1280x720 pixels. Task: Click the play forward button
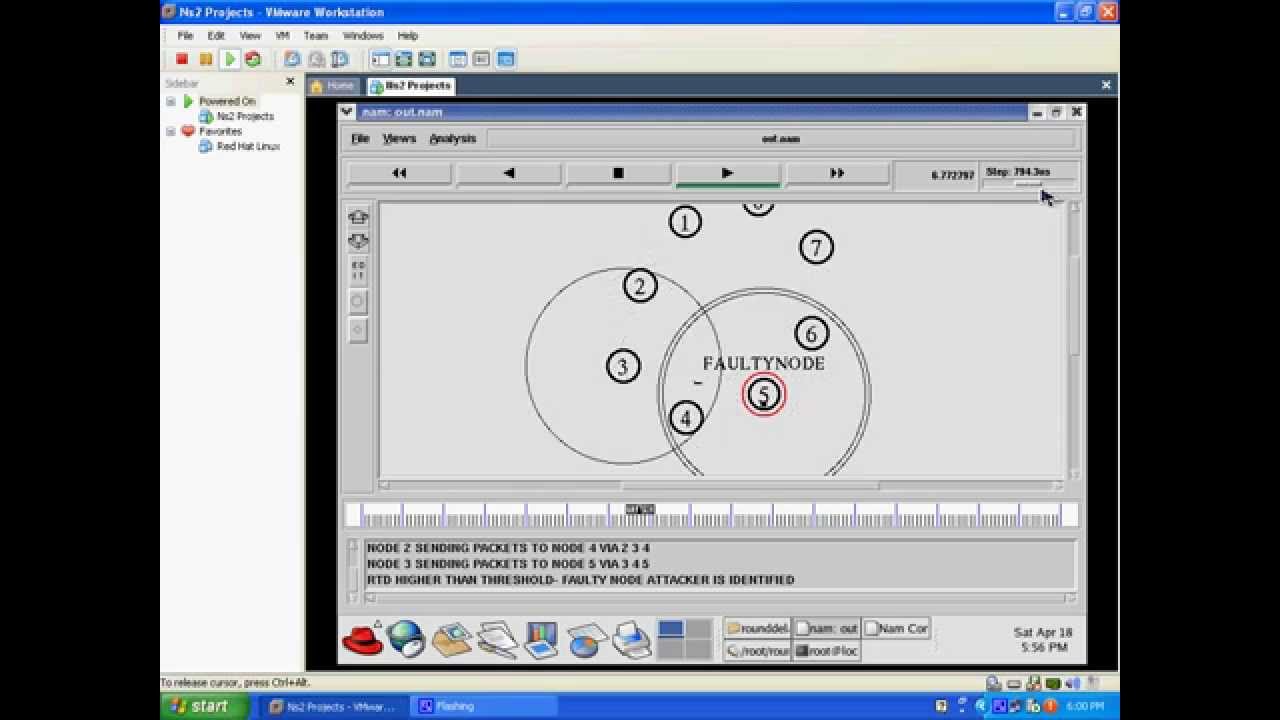727,174
